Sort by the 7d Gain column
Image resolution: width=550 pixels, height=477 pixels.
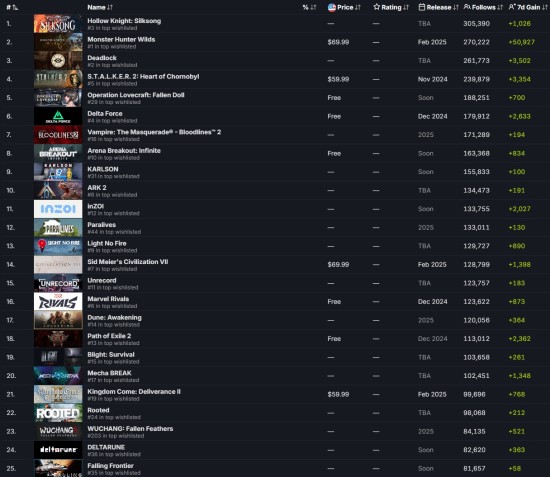tap(528, 7)
